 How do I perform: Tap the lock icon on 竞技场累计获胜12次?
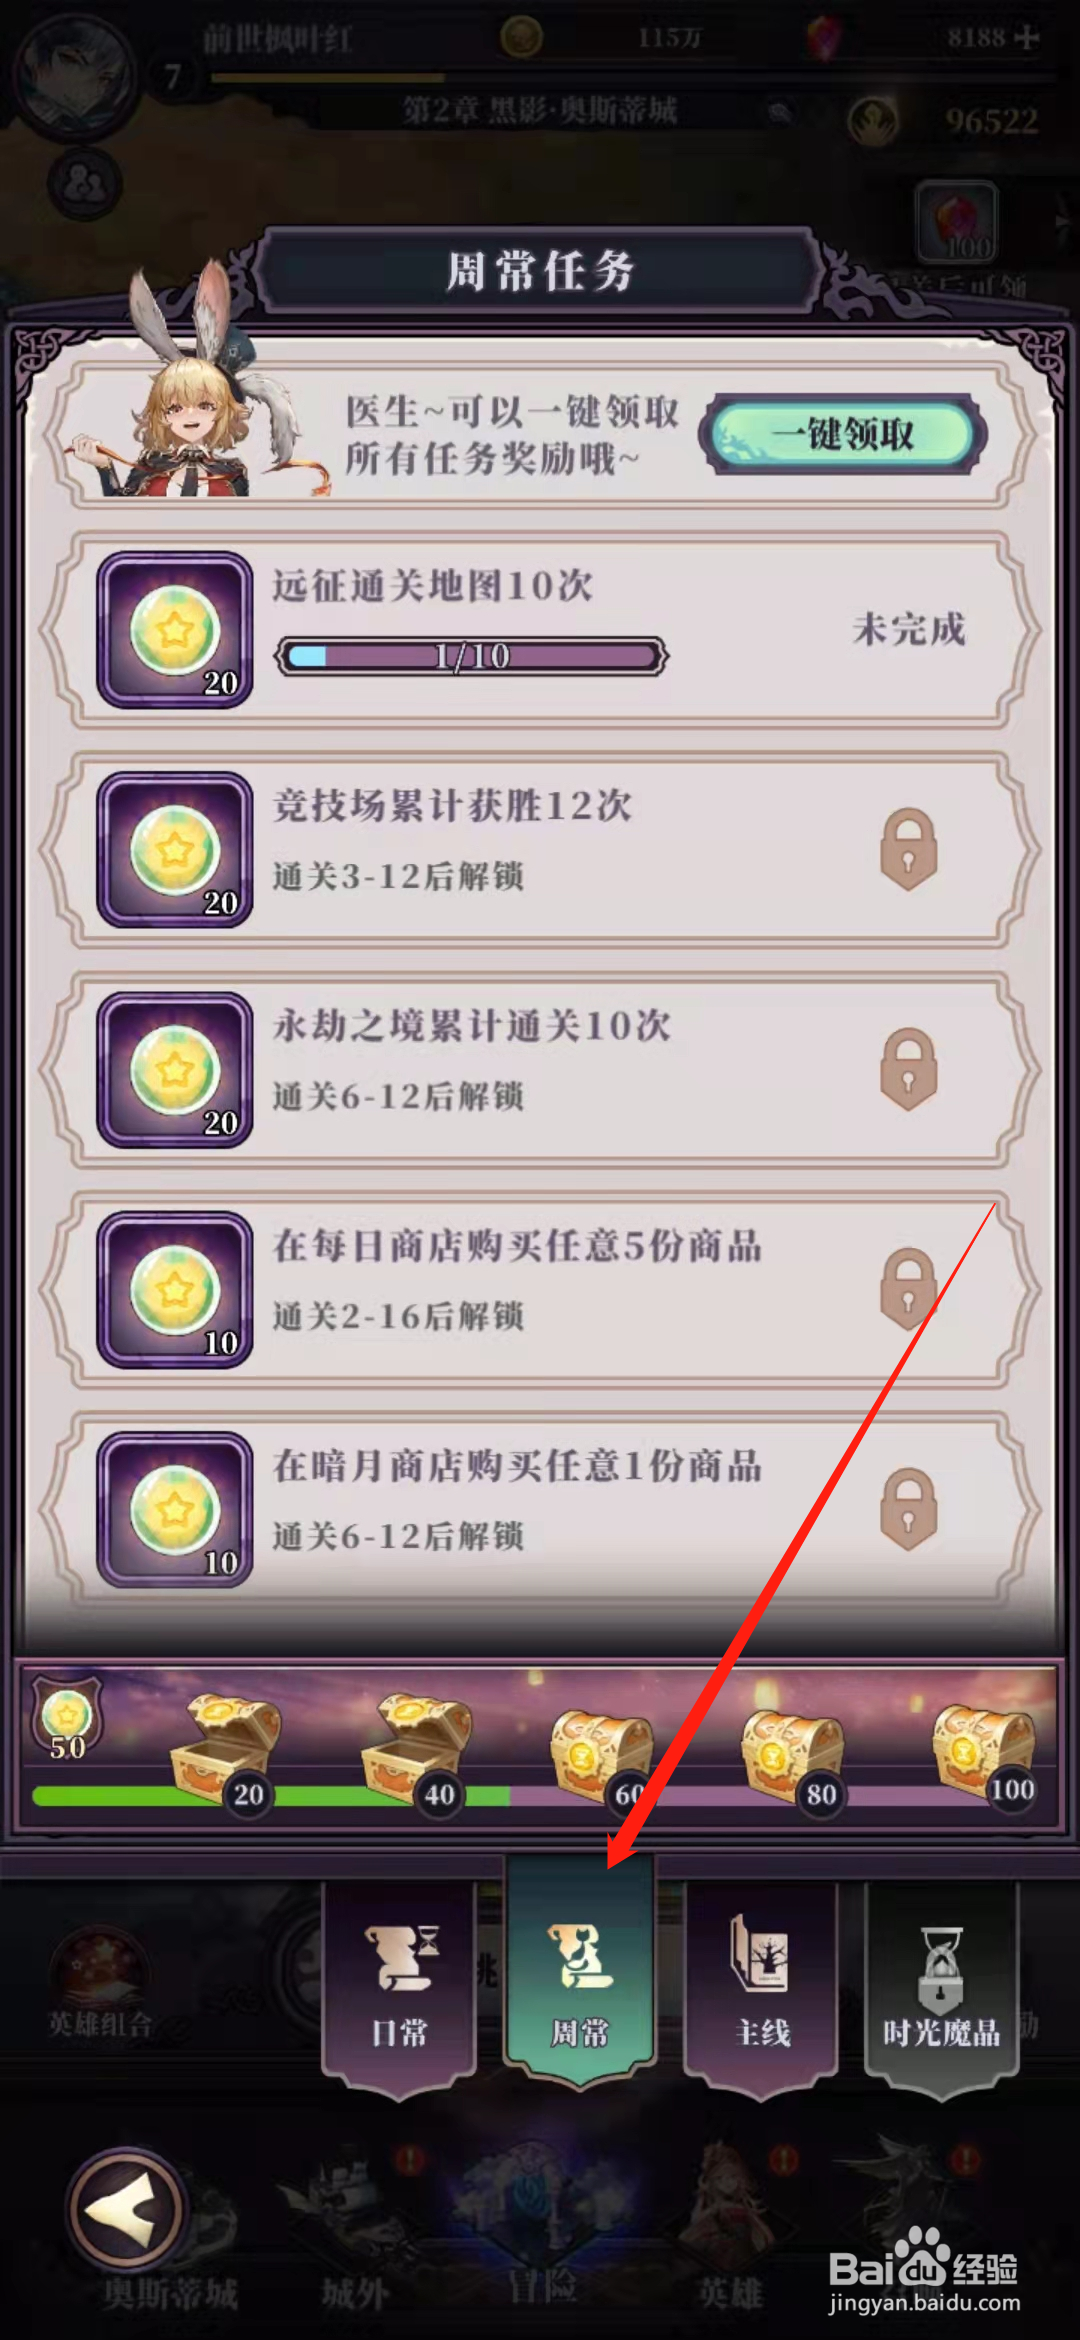pos(908,850)
